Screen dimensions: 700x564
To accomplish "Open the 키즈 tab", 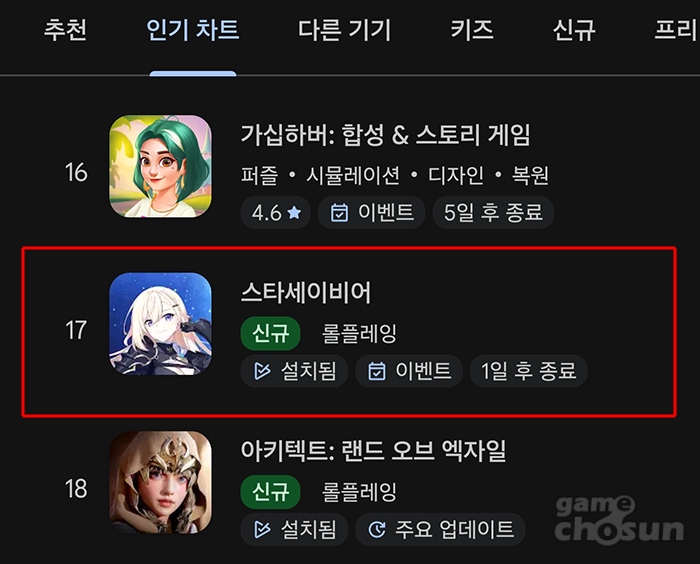I will (x=472, y=30).
